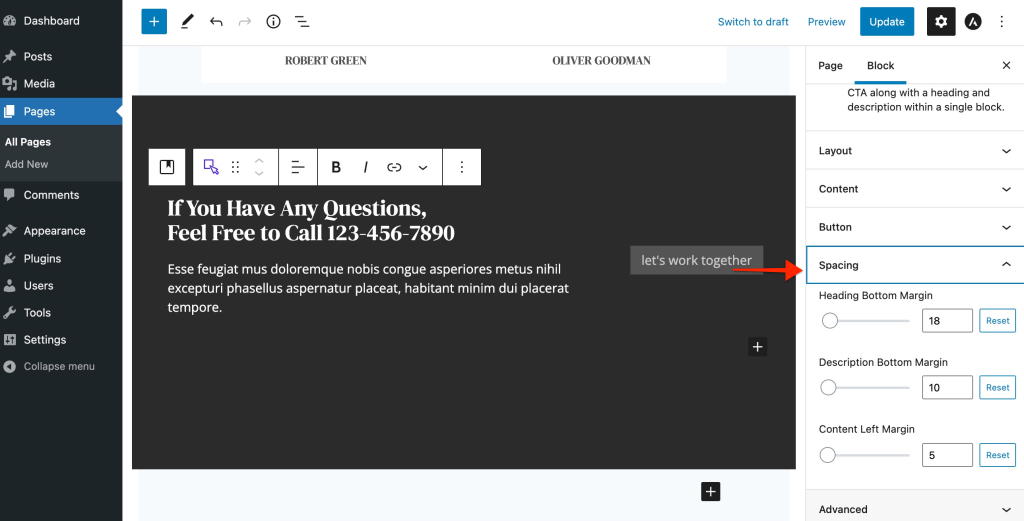Toggle the settings gear sidebar button
Screen dimensions: 1024x521
[940, 21]
